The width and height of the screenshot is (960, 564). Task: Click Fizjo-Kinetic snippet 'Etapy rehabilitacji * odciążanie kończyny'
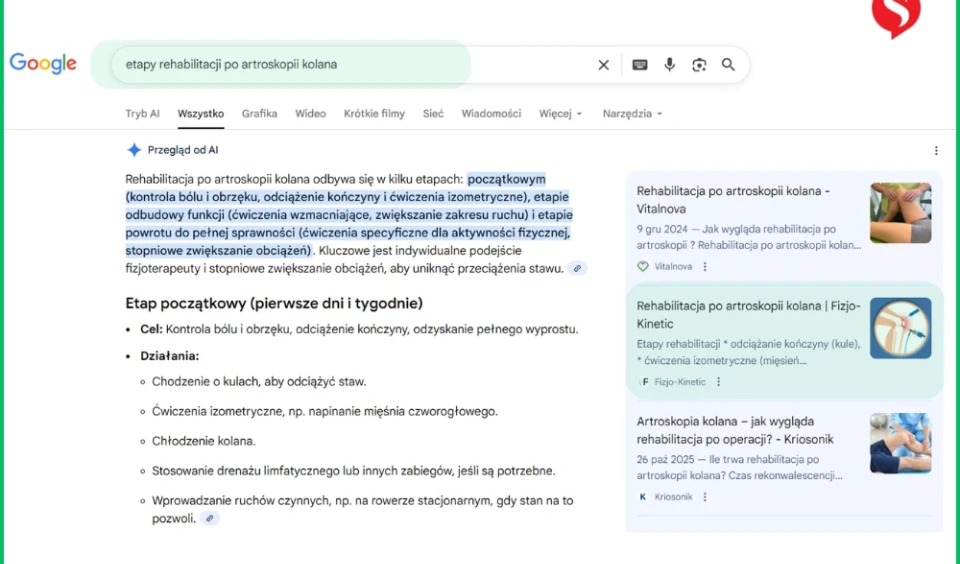[x=748, y=352]
